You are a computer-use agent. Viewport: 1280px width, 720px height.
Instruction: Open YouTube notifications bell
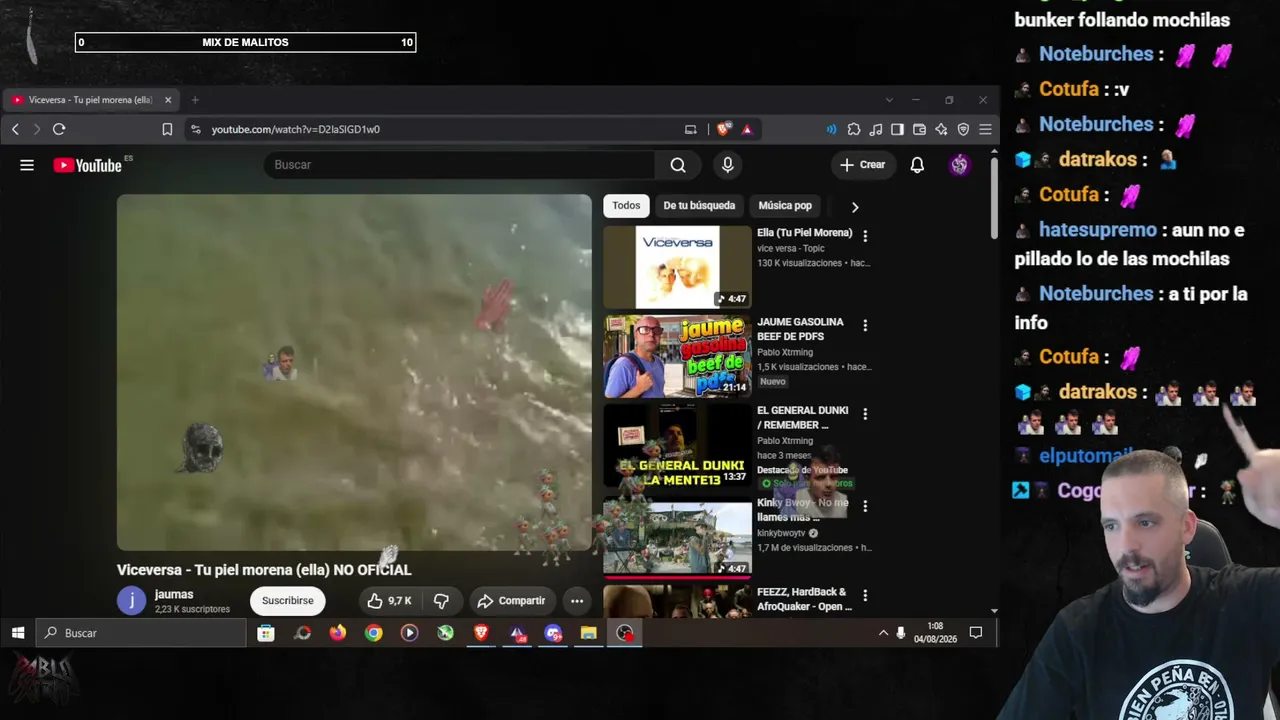pyautogui.click(x=917, y=165)
